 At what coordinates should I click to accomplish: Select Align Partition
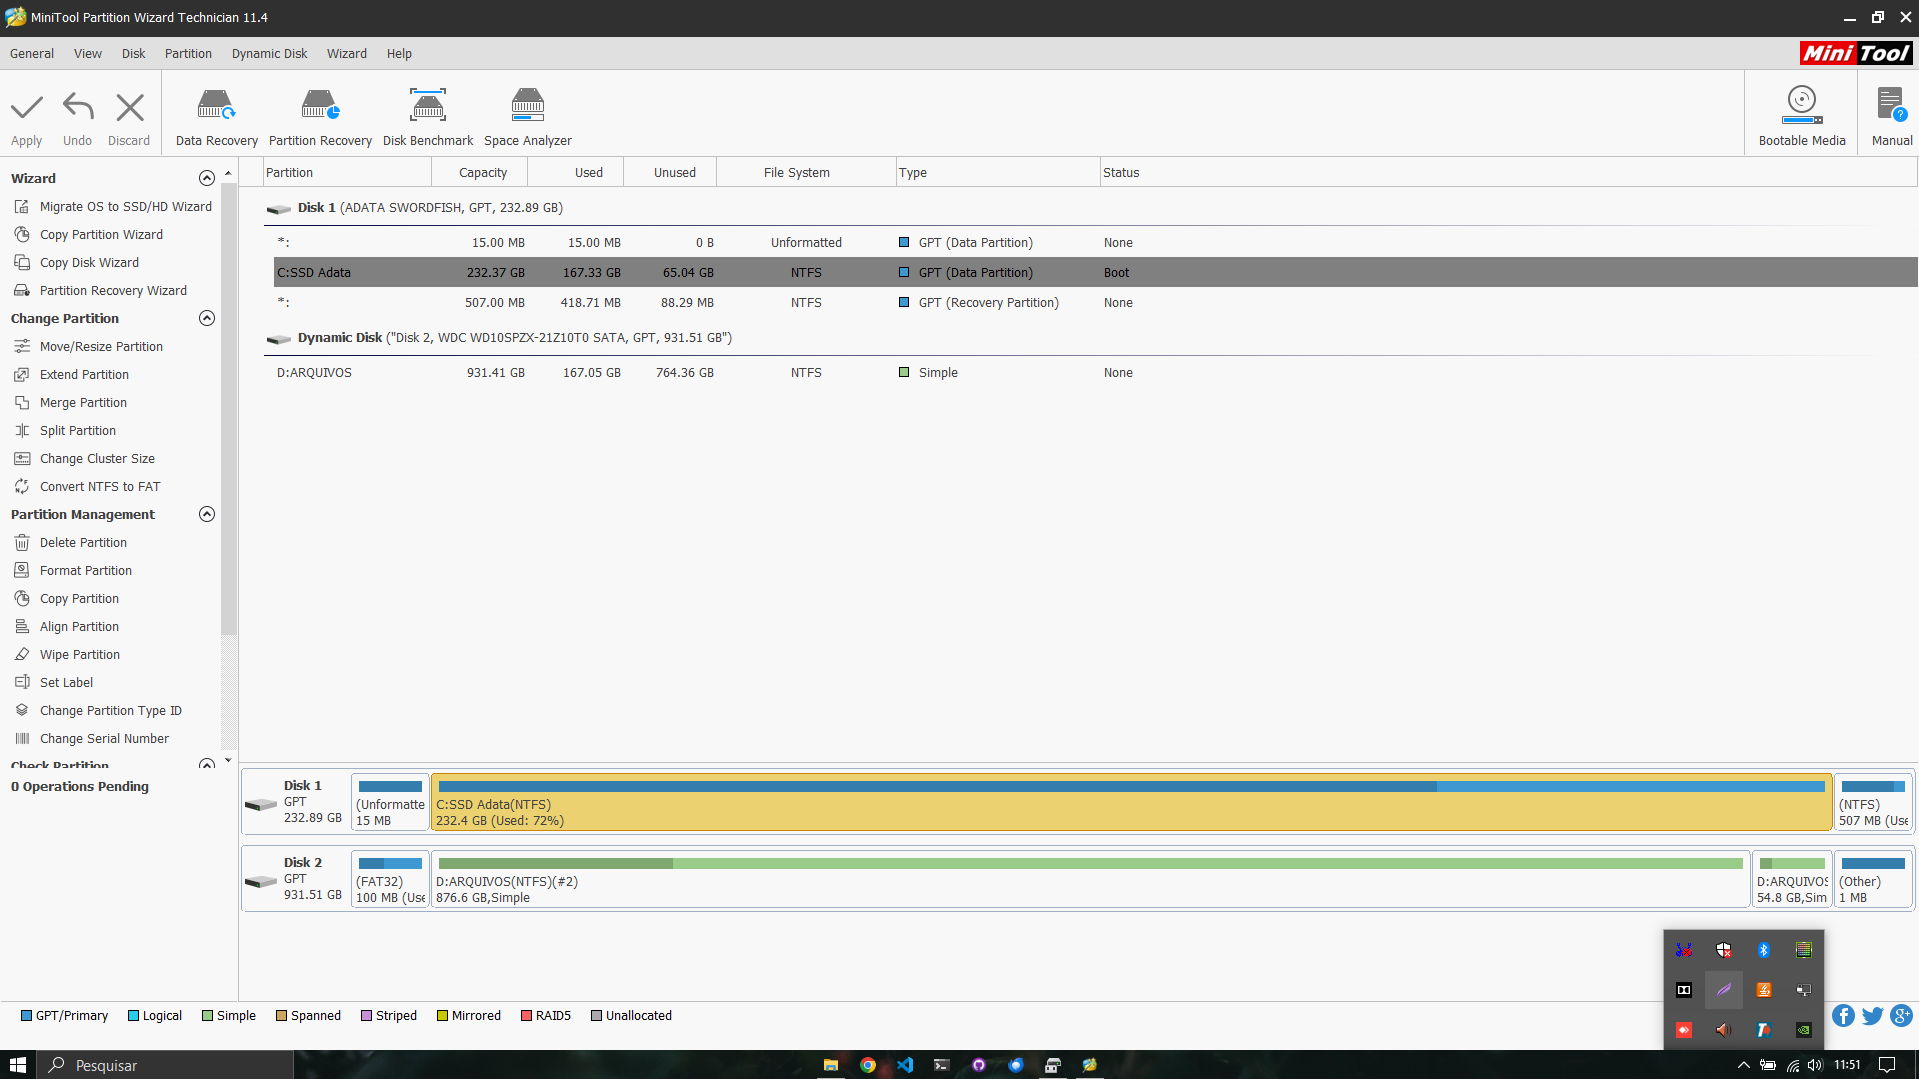tap(79, 627)
